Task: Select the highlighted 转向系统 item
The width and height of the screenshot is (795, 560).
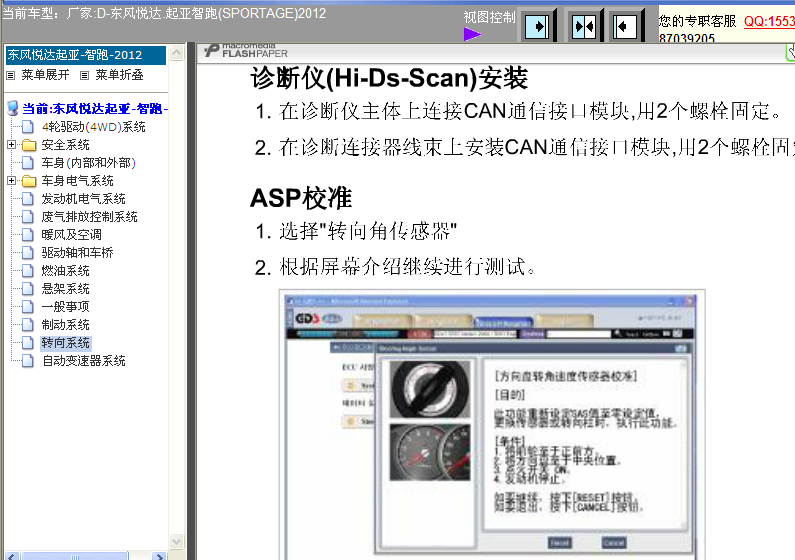Action: tap(65, 343)
